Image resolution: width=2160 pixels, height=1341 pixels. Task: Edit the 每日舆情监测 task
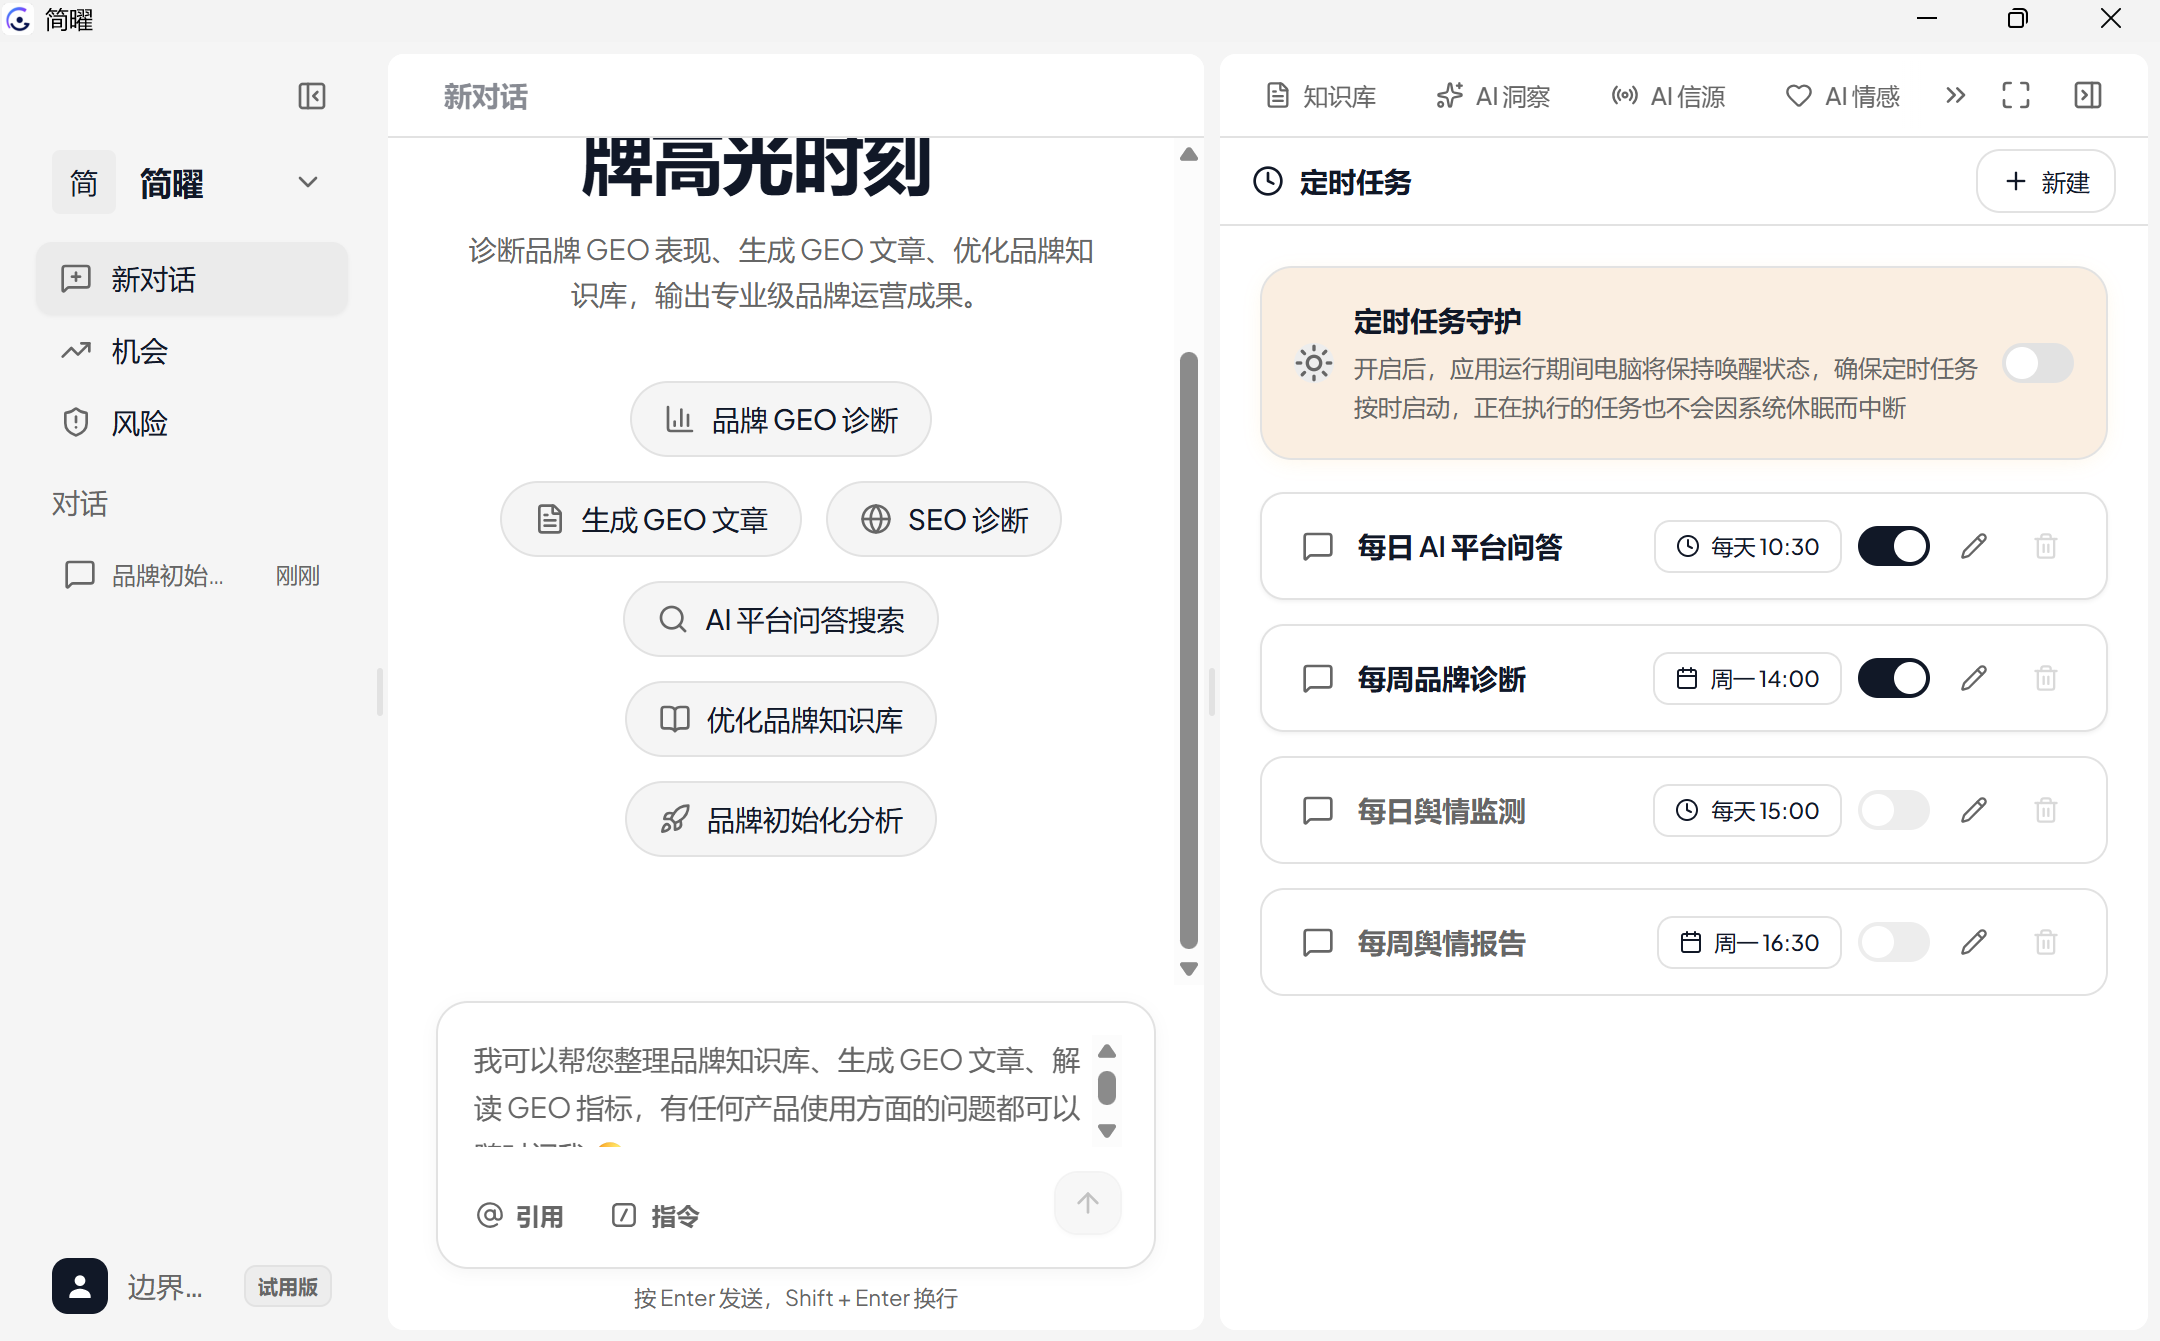1974,810
